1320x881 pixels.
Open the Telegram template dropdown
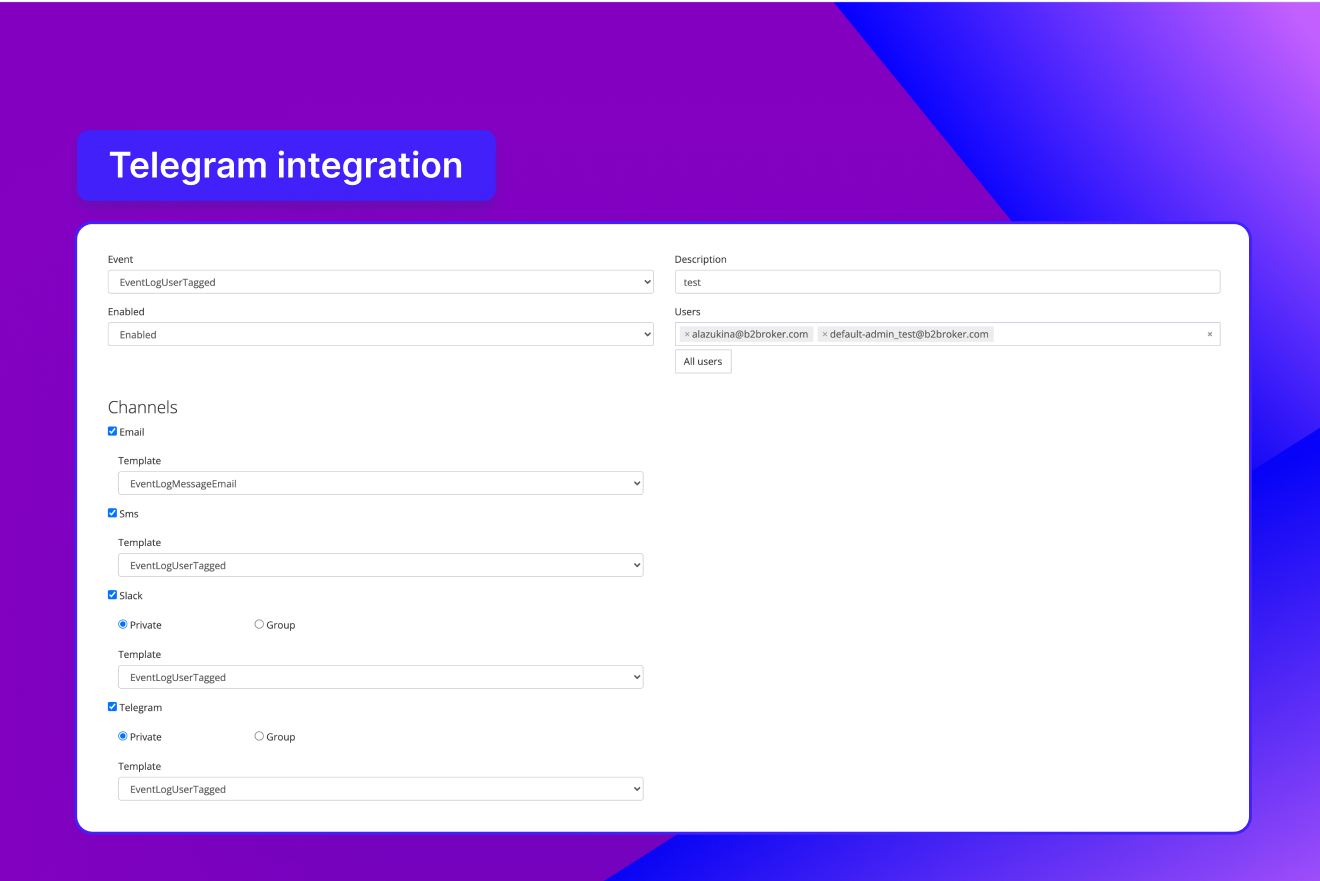tap(380, 789)
